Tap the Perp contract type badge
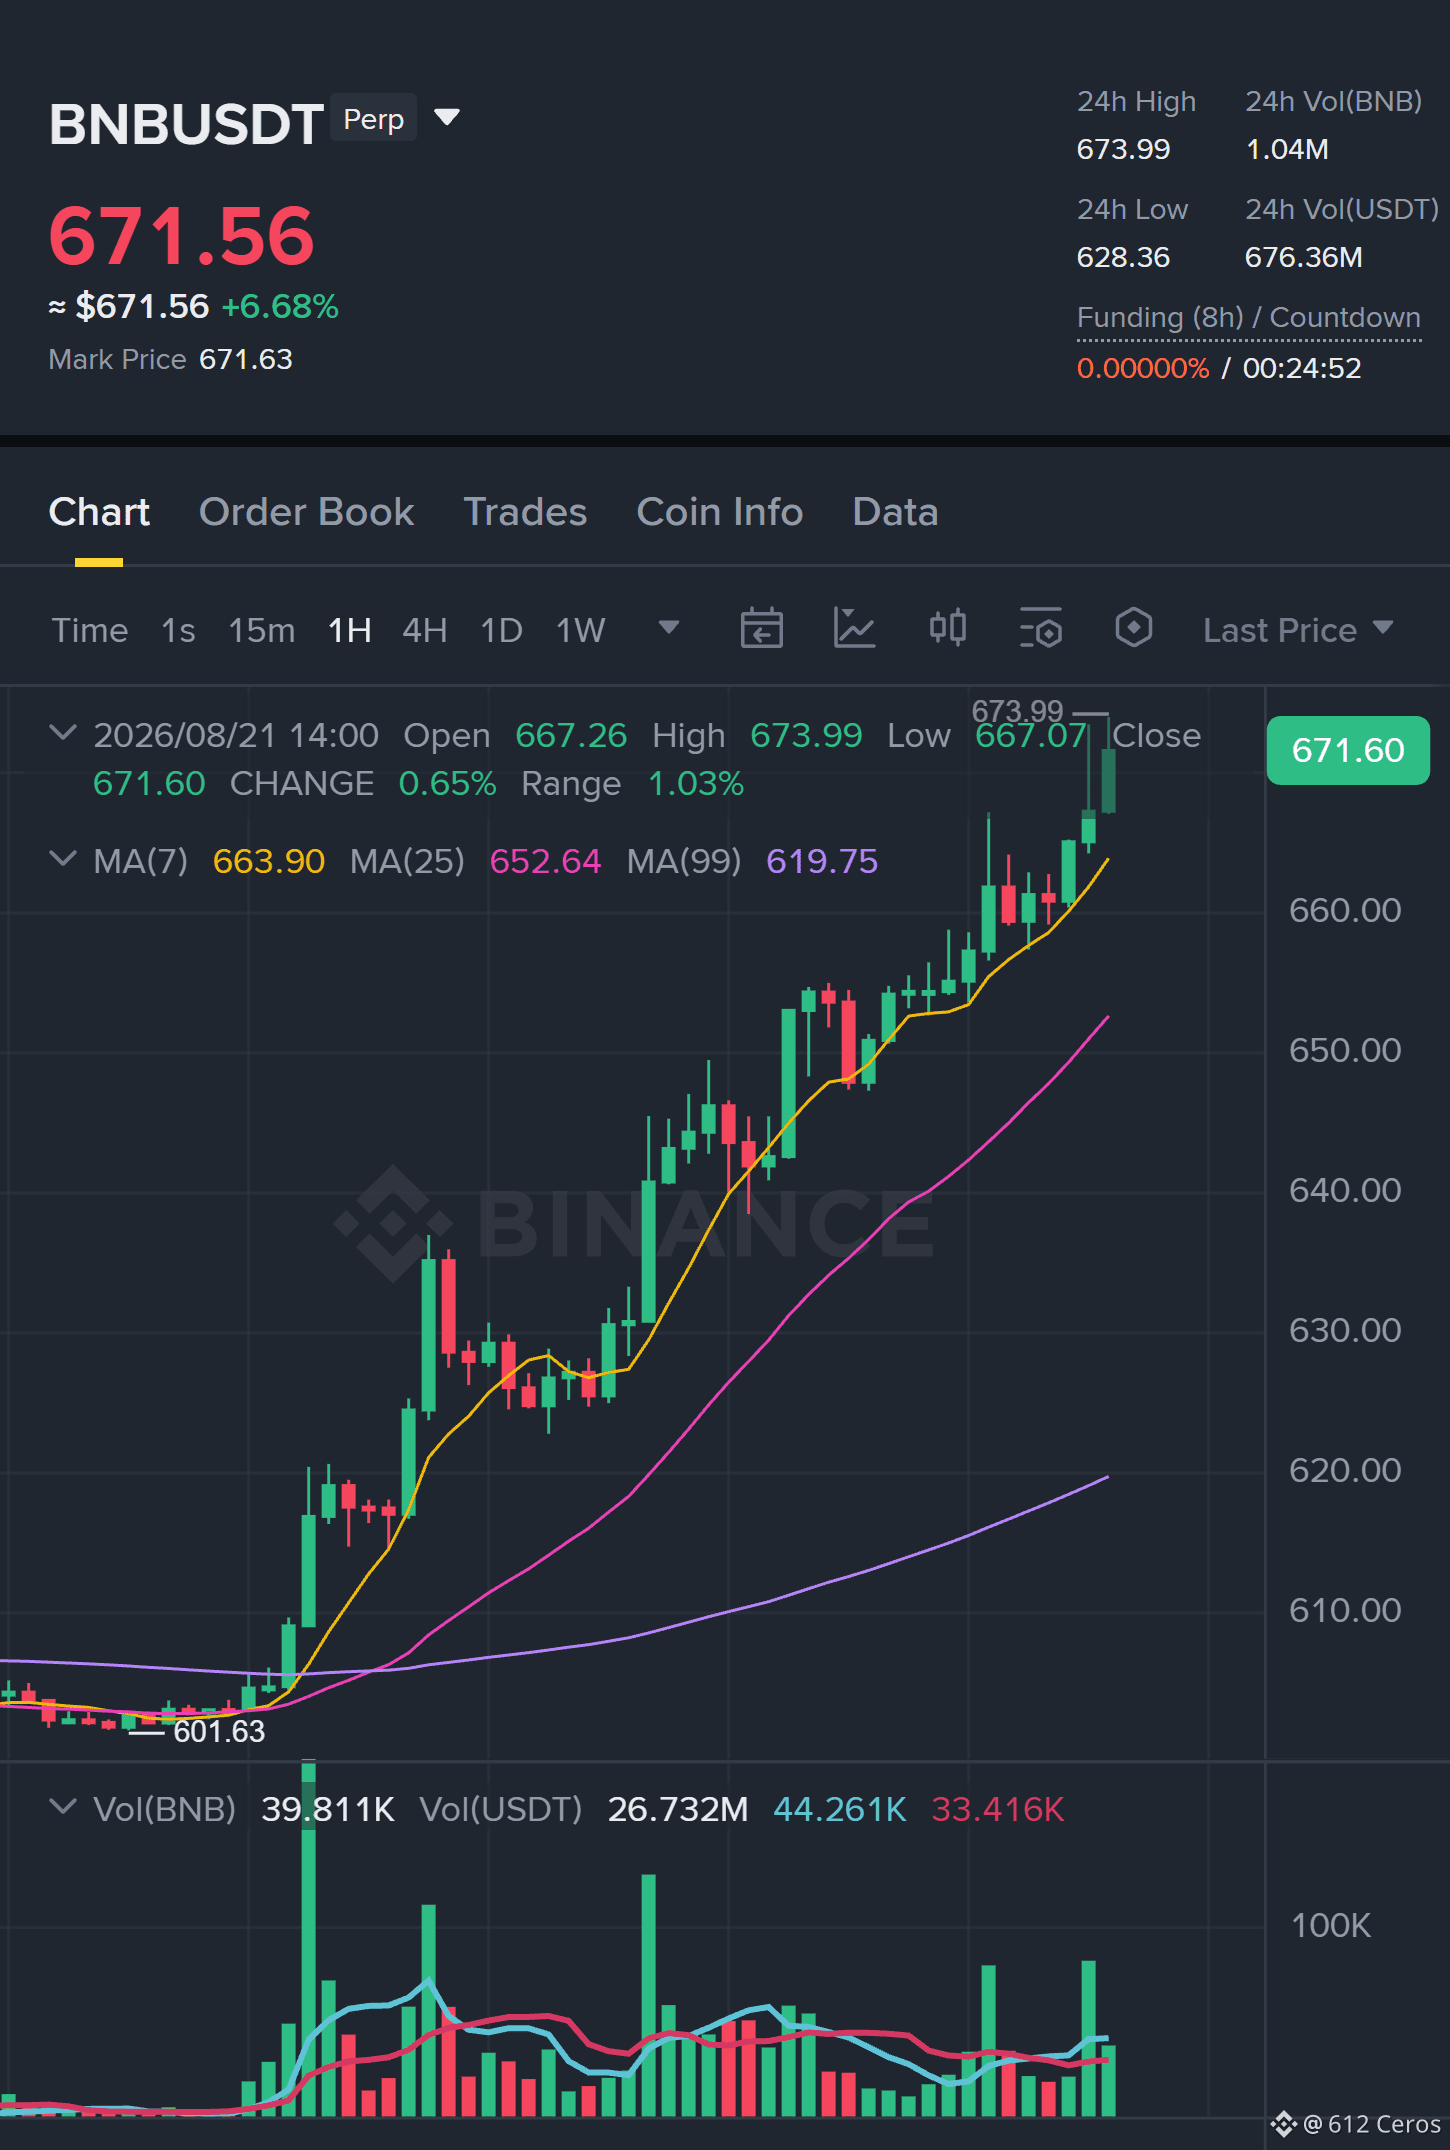The image size is (1450, 2150). coord(373,119)
